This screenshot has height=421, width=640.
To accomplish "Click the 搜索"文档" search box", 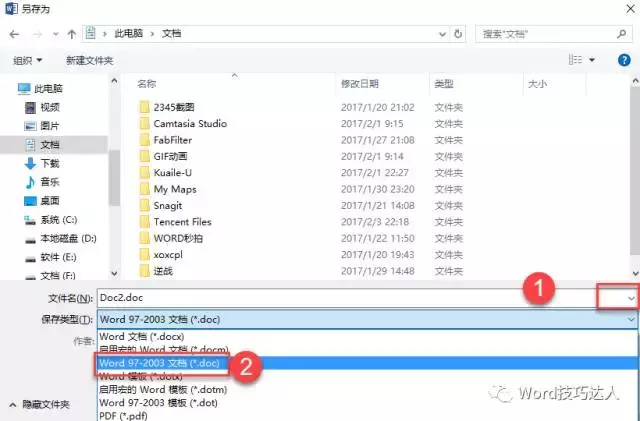I will tap(553, 34).
